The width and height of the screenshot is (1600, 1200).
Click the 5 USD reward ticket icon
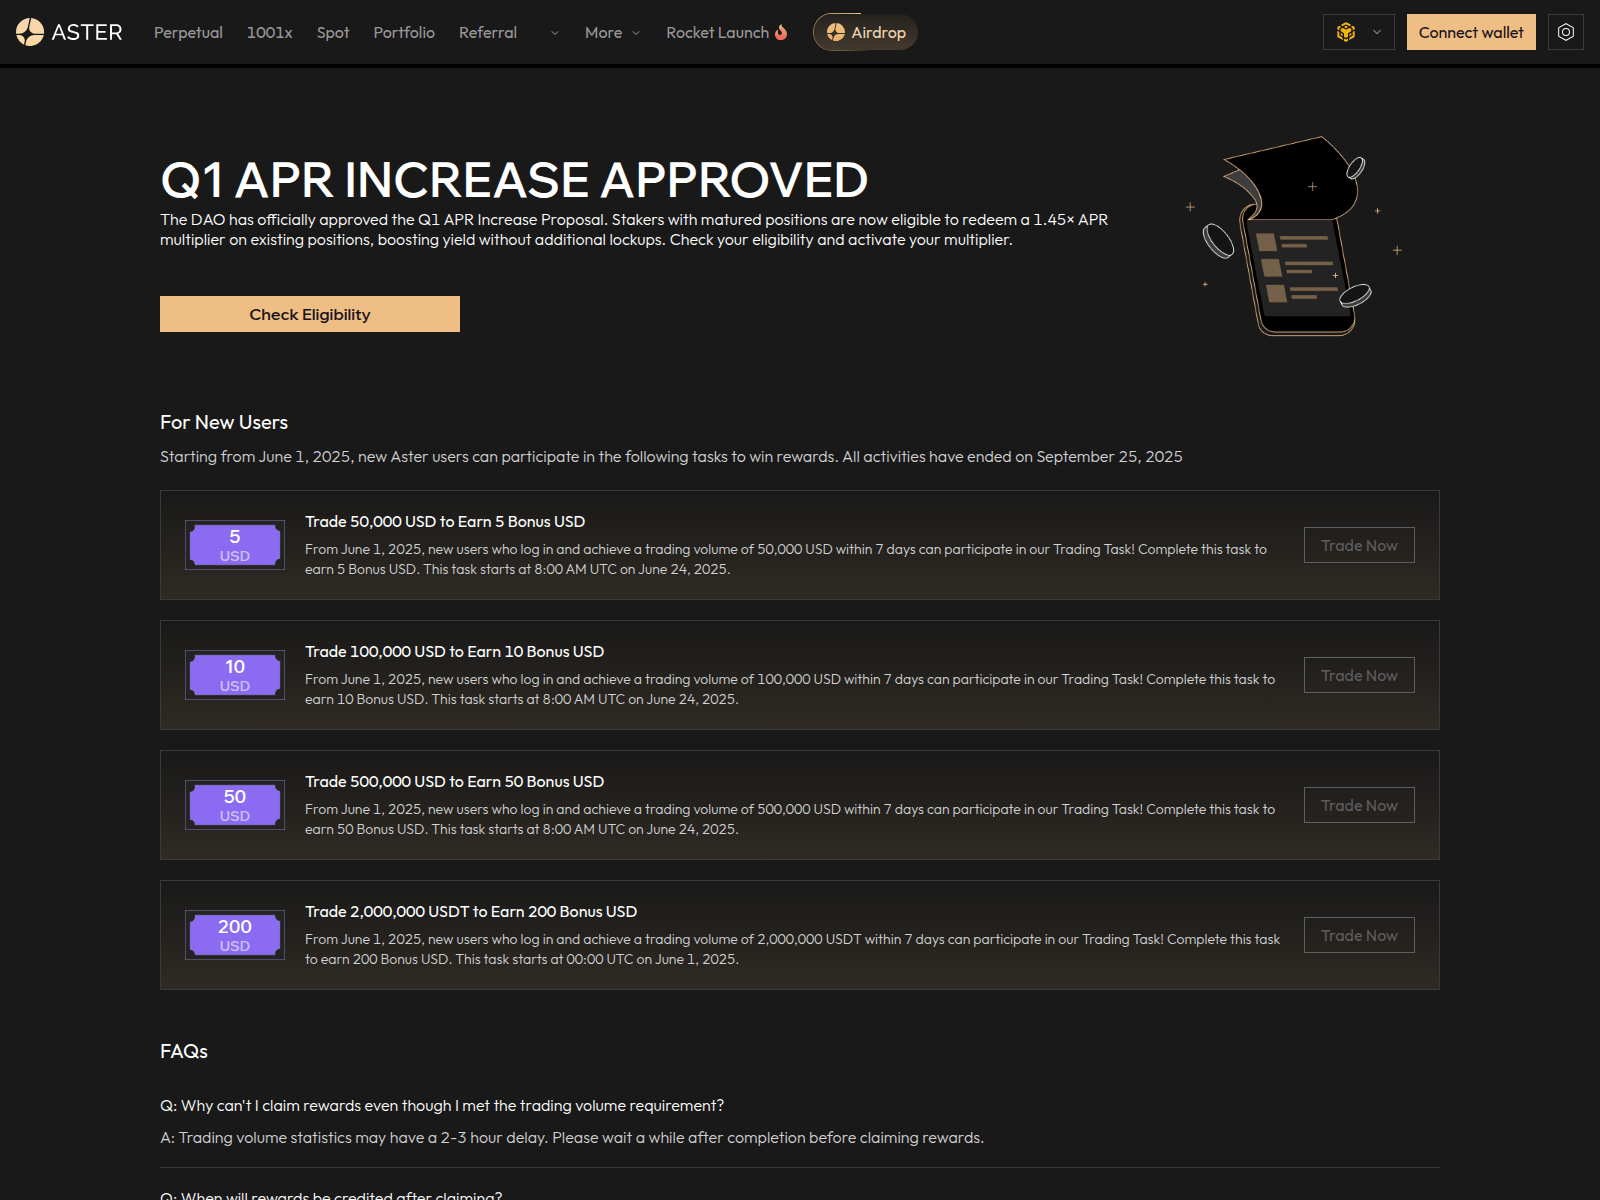[234, 545]
